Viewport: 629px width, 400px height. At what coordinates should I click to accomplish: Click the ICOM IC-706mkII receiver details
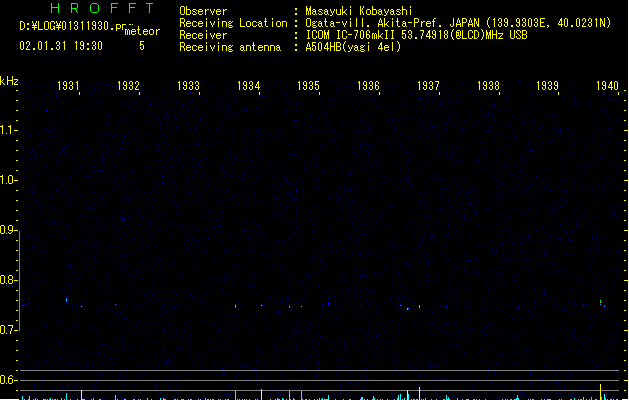[x=416, y=35]
